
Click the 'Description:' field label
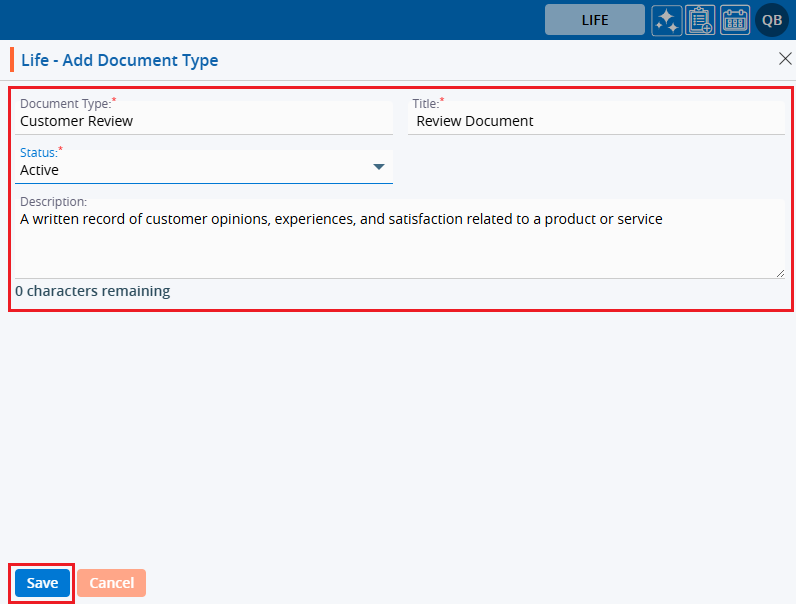tap(53, 202)
